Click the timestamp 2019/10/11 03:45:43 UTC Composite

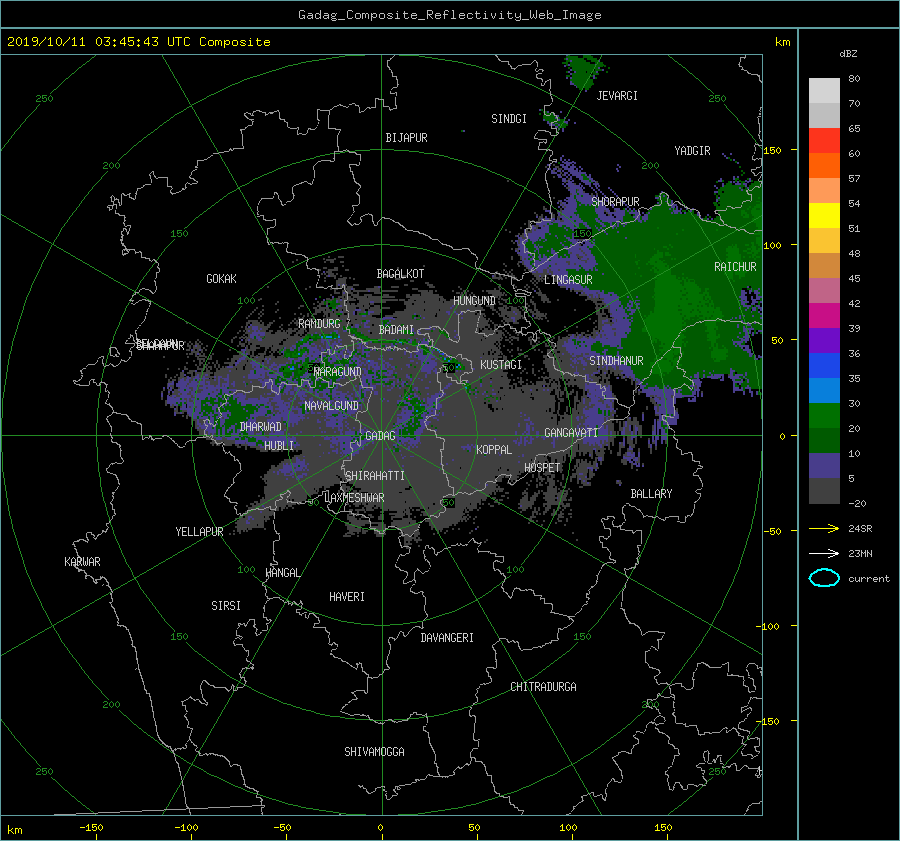(138, 42)
